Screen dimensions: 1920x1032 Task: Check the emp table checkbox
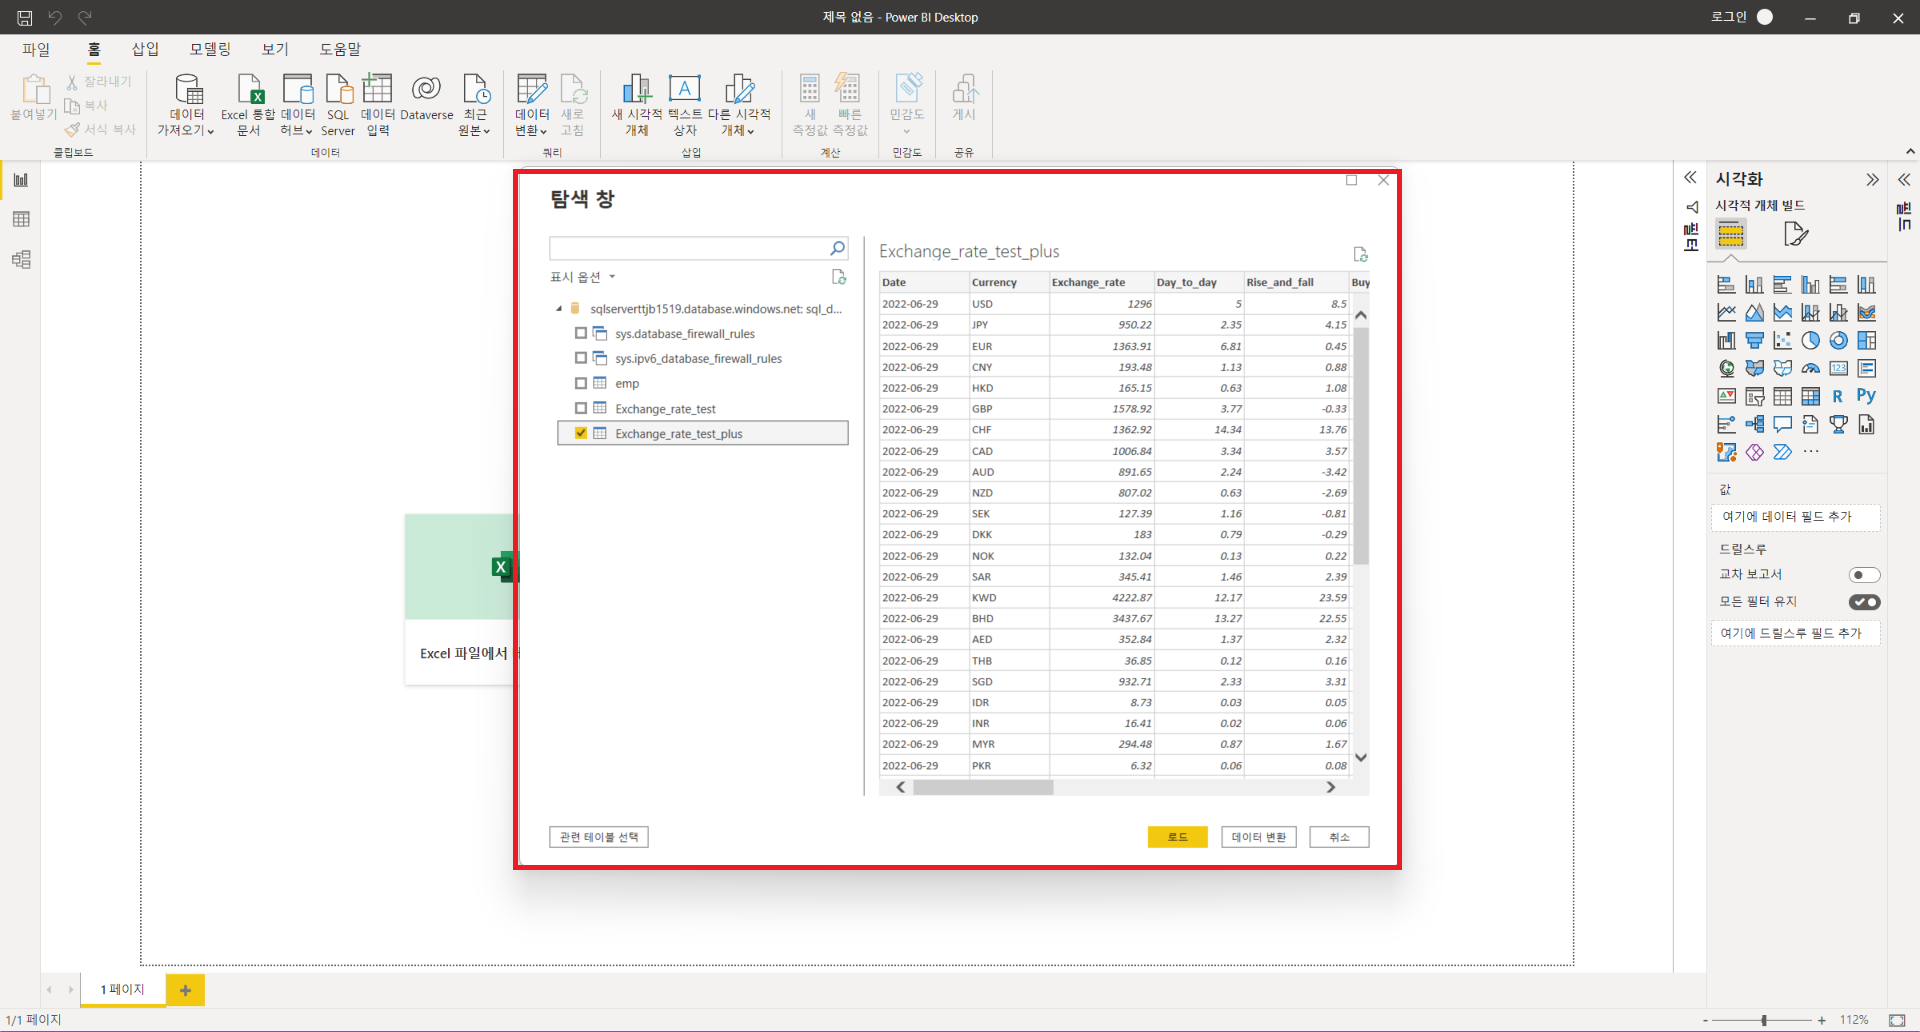pos(581,383)
